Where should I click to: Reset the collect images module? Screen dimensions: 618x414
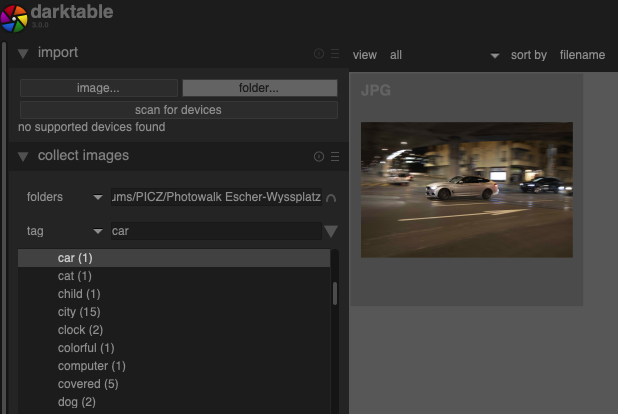pyautogui.click(x=319, y=157)
